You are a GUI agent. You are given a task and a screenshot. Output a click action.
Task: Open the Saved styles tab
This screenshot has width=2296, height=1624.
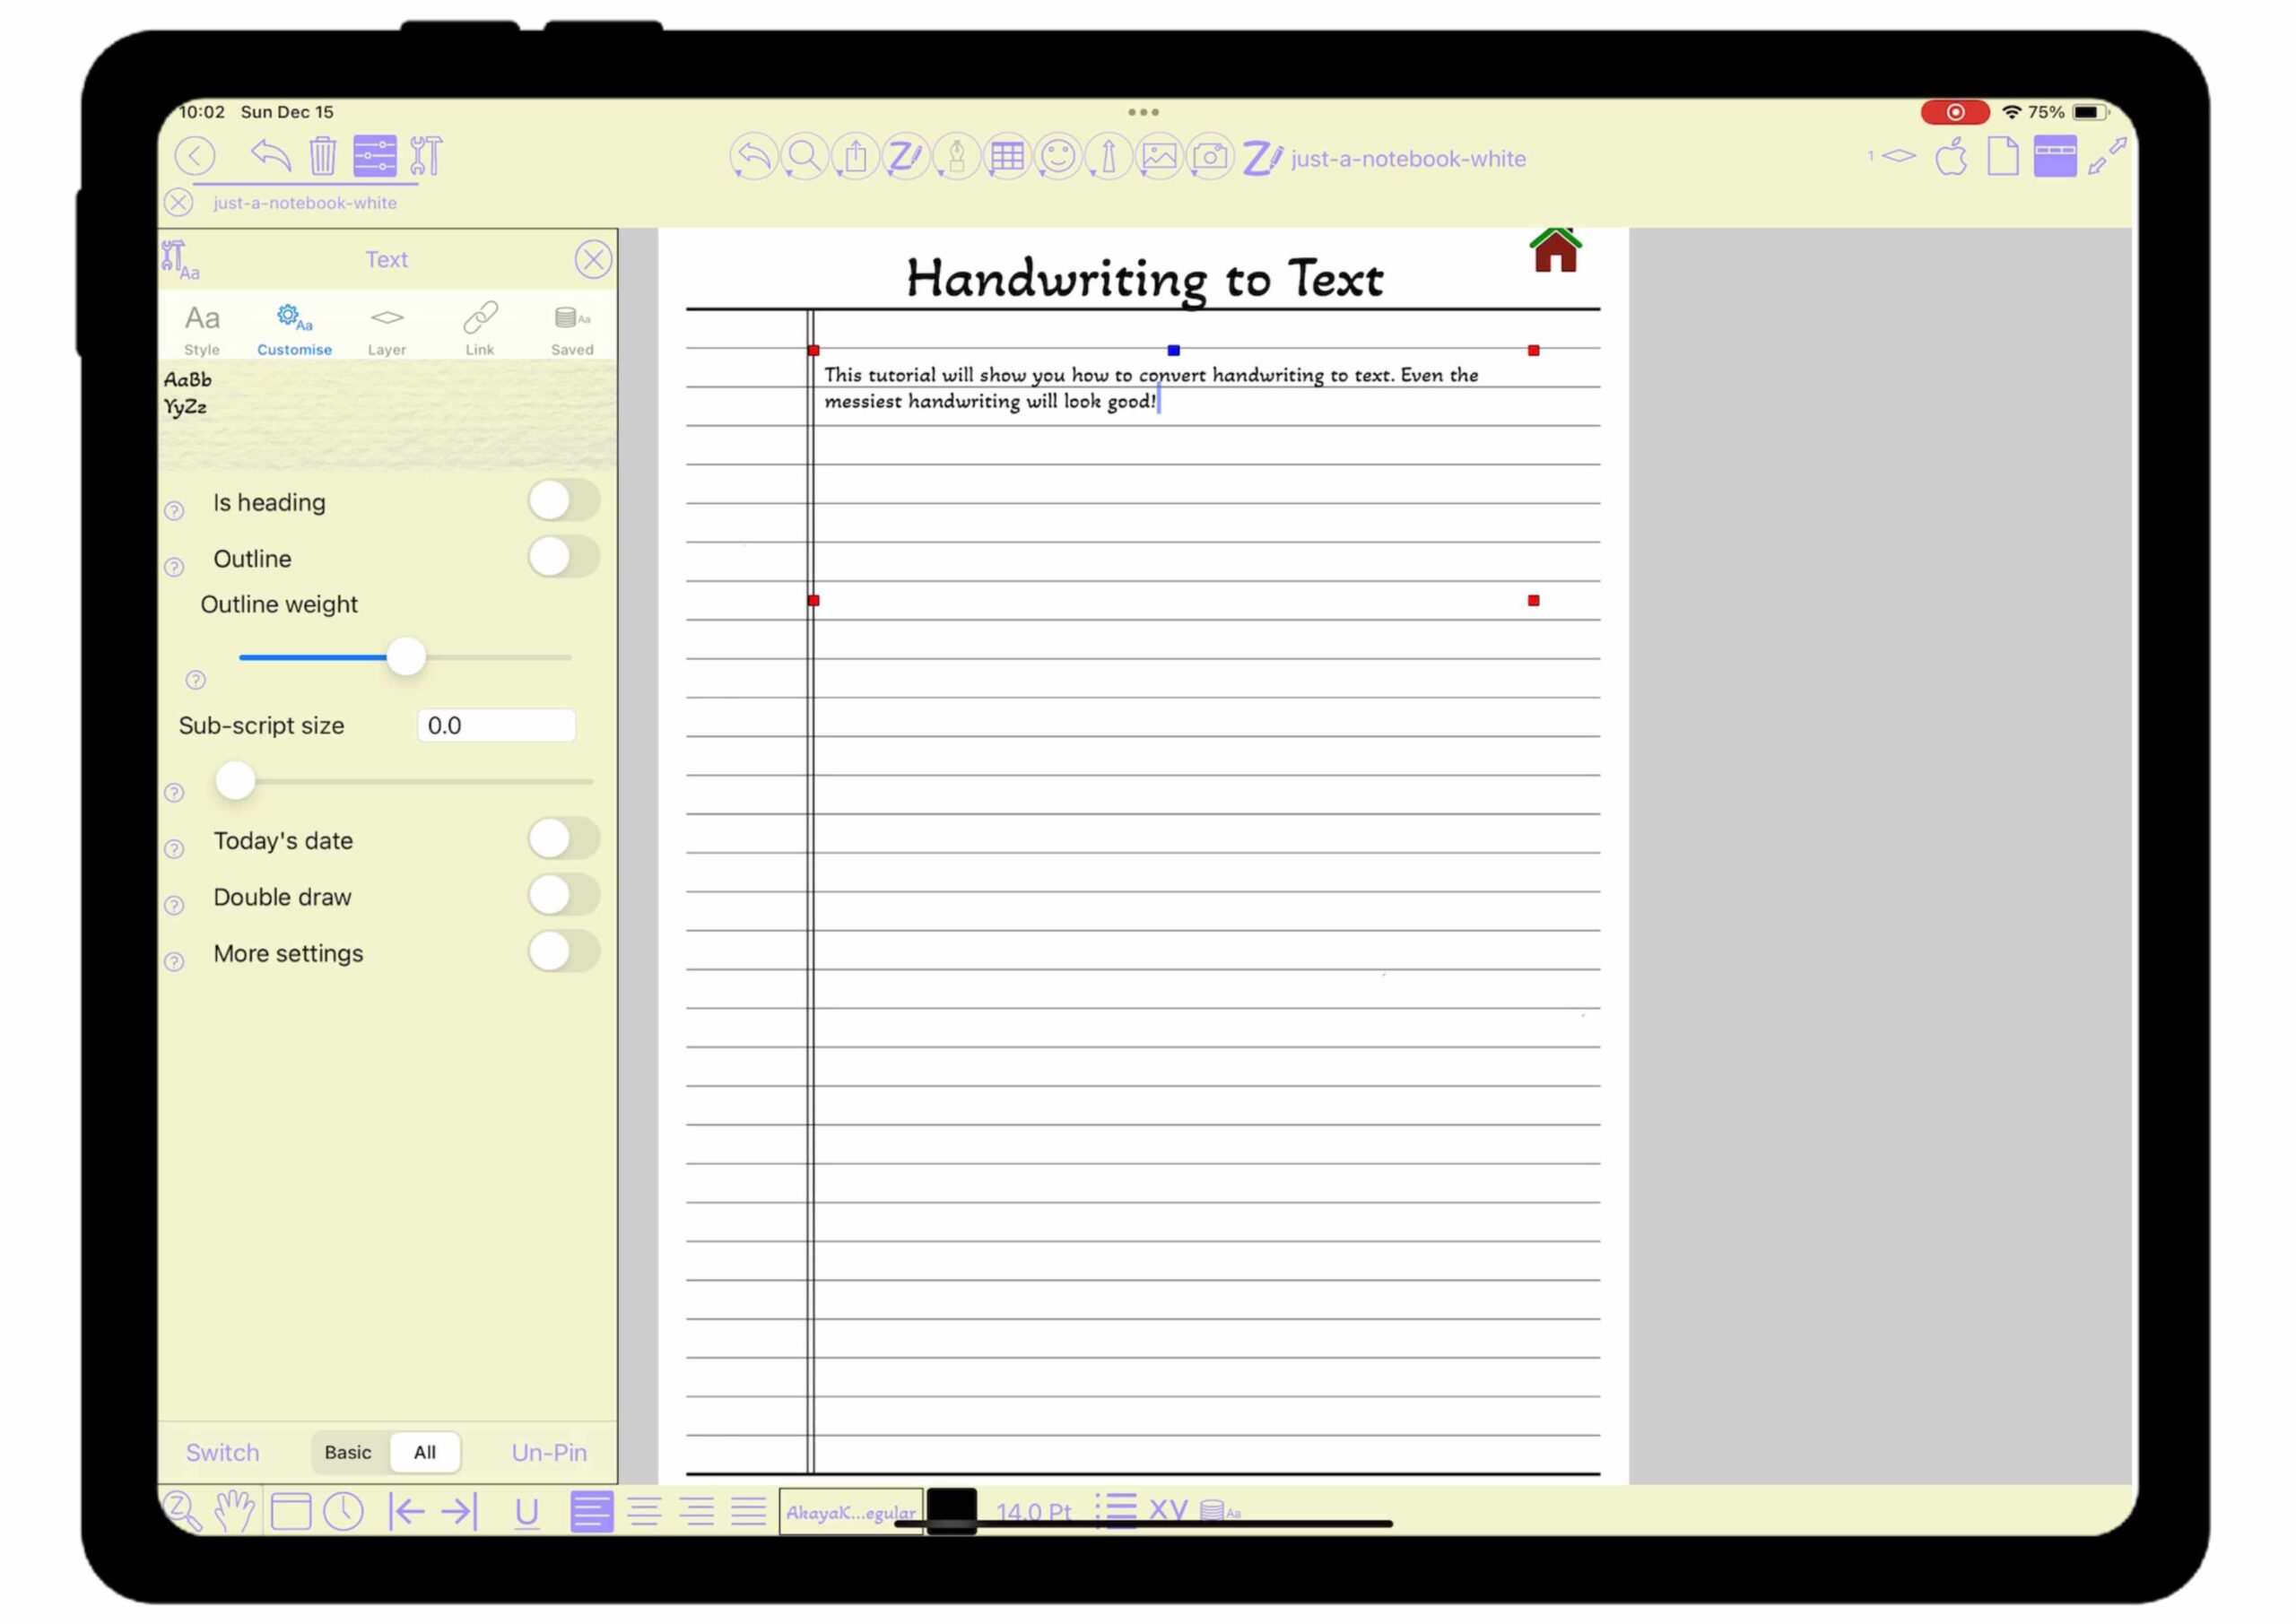[572, 329]
